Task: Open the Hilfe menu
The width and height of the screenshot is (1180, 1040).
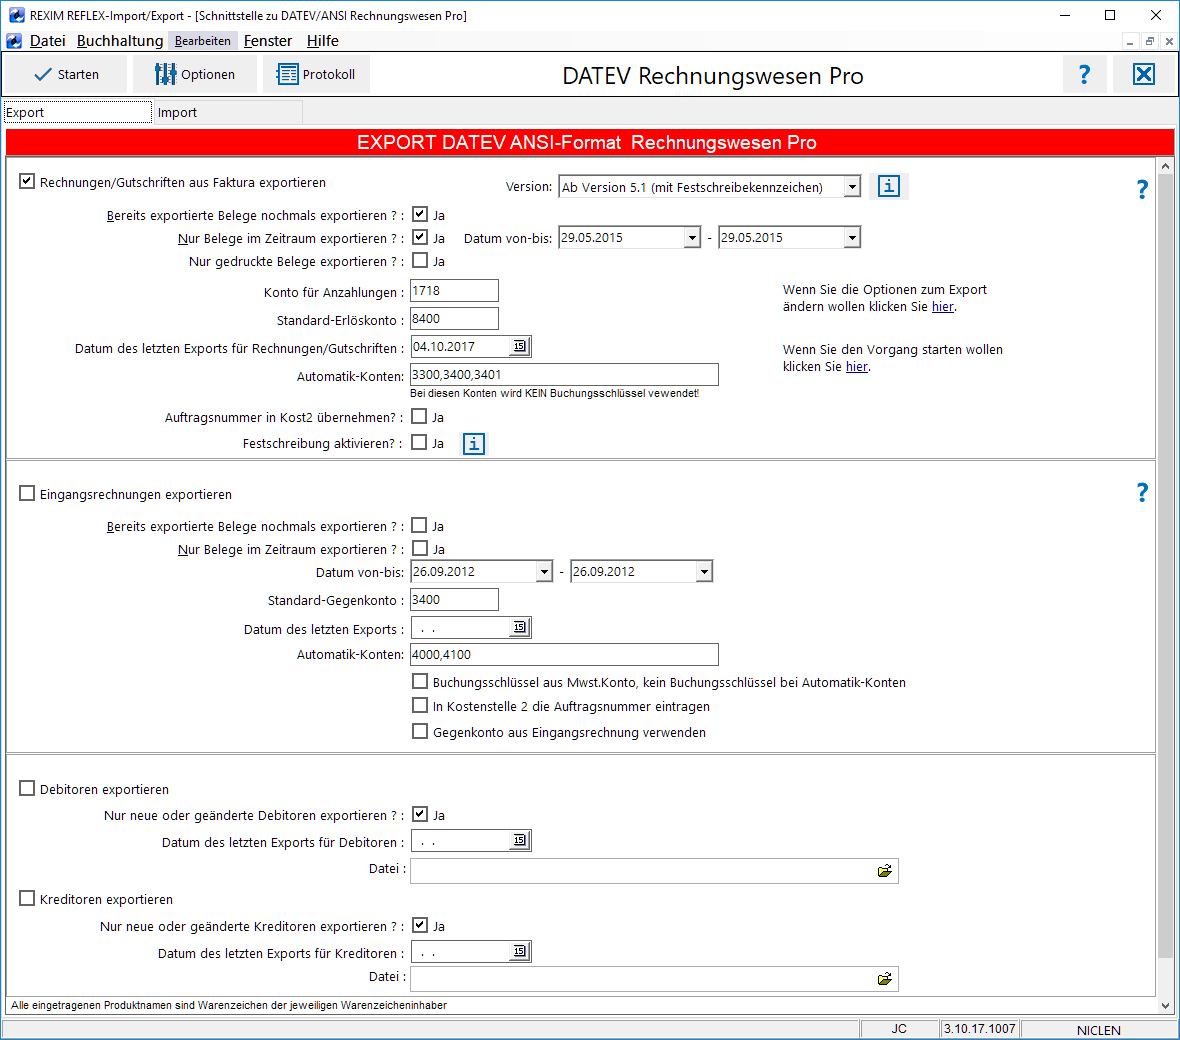Action: click(323, 41)
